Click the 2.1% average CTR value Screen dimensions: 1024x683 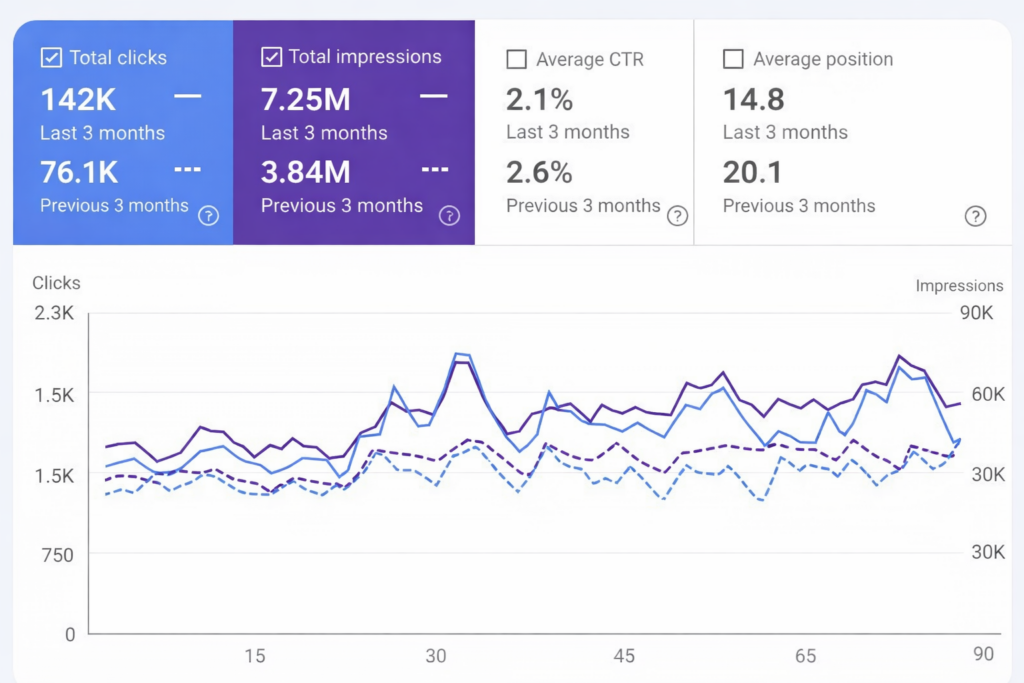pyautogui.click(x=539, y=100)
